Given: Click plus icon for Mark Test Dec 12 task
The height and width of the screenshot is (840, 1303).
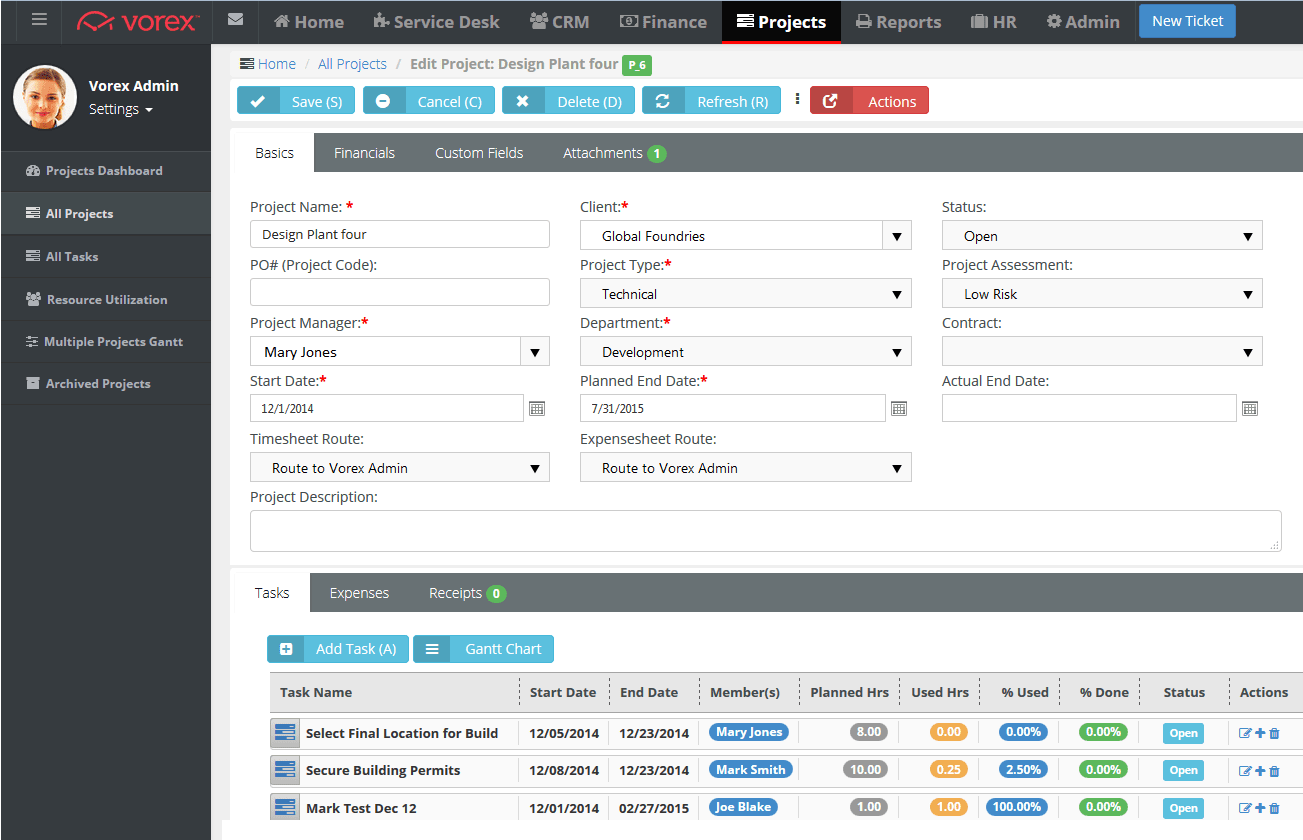Looking at the screenshot, I should [1260, 807].
